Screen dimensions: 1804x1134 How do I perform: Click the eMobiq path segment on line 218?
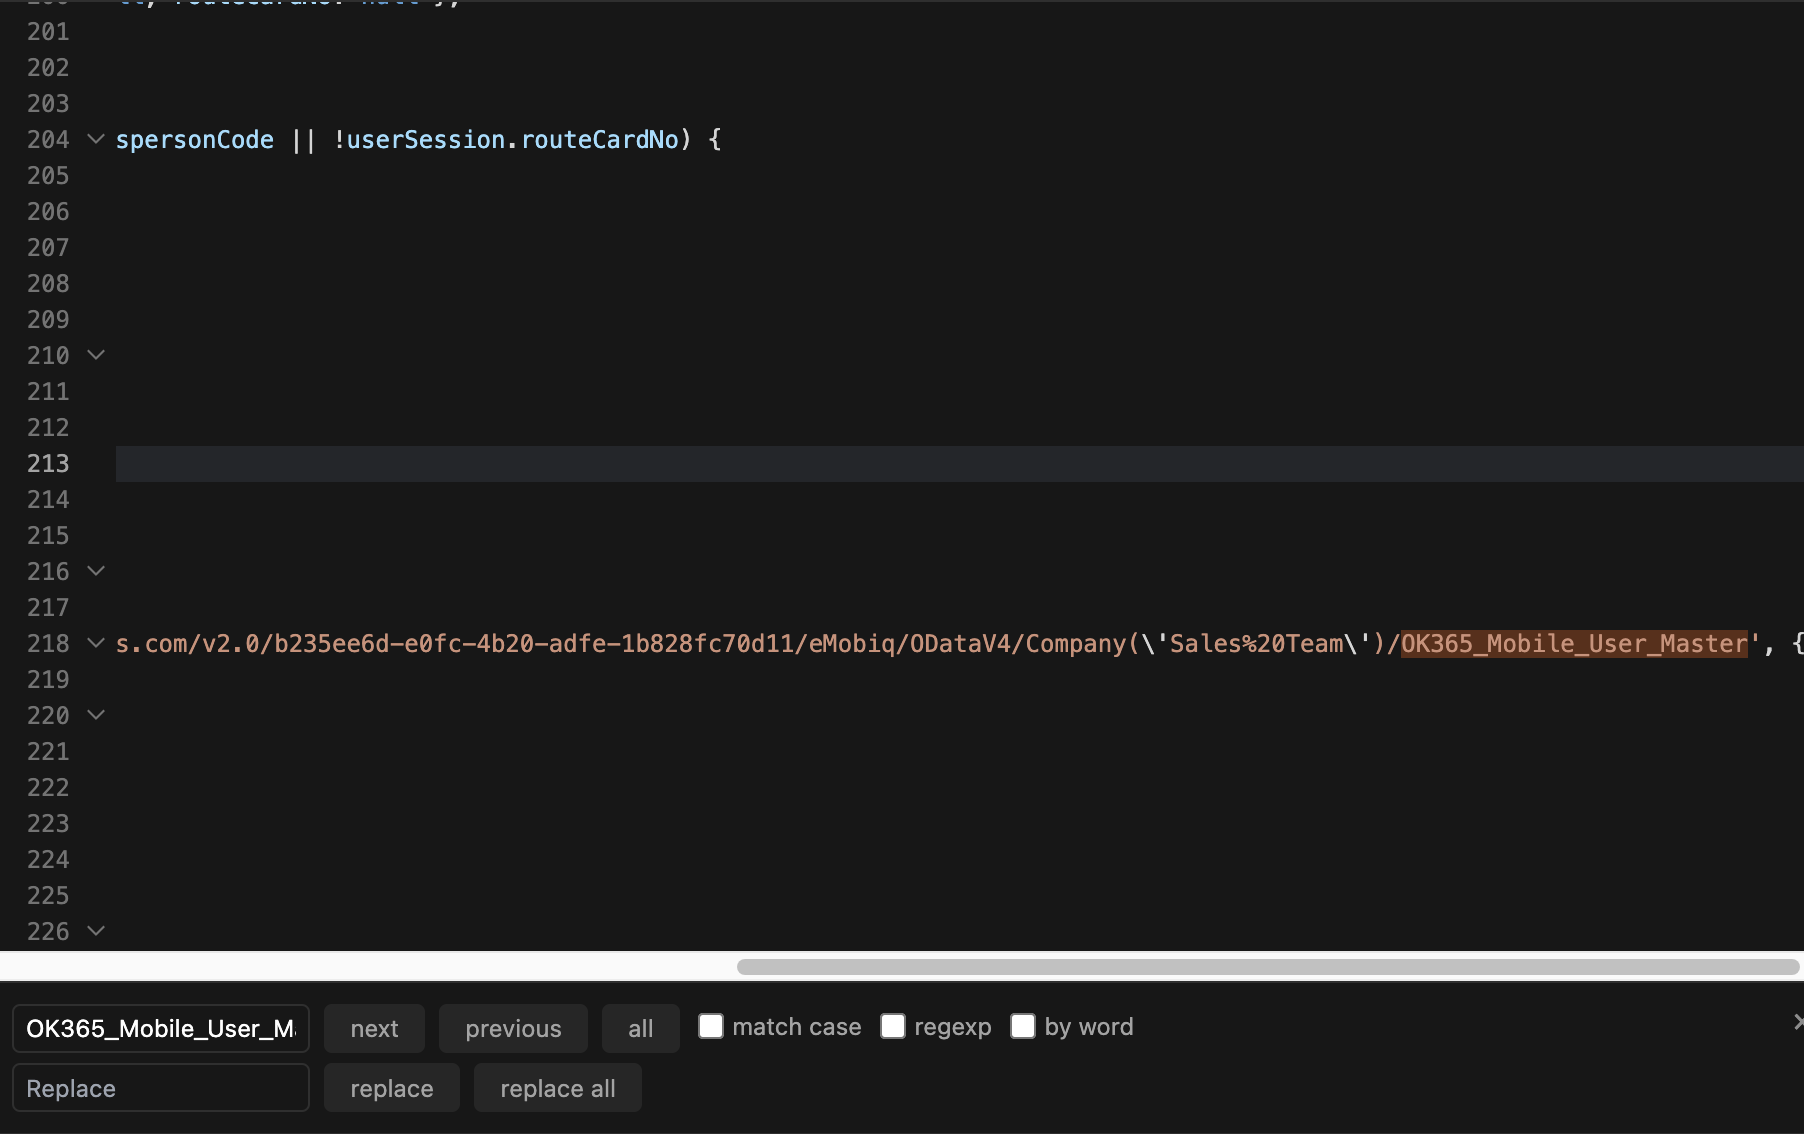(x=851, y=644)
